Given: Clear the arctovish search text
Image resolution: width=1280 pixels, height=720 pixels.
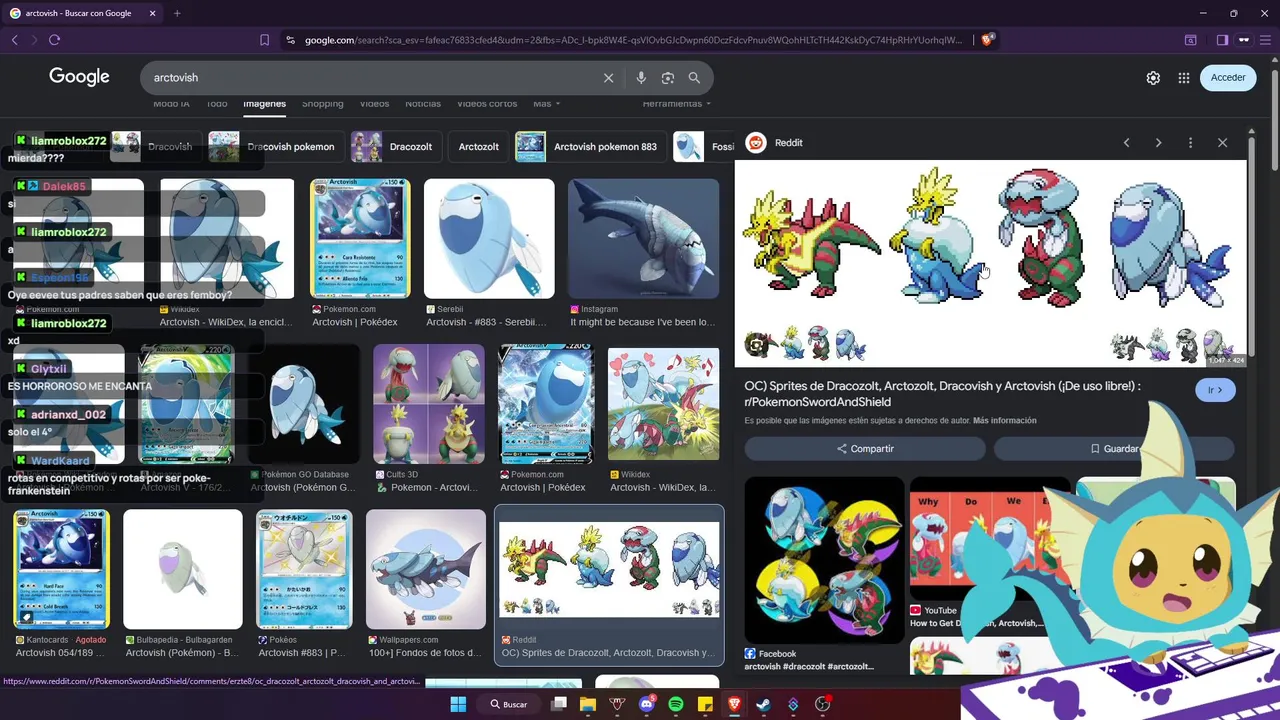Looking at the screenshot, I should pyautogui.click(x=608, y=78).
